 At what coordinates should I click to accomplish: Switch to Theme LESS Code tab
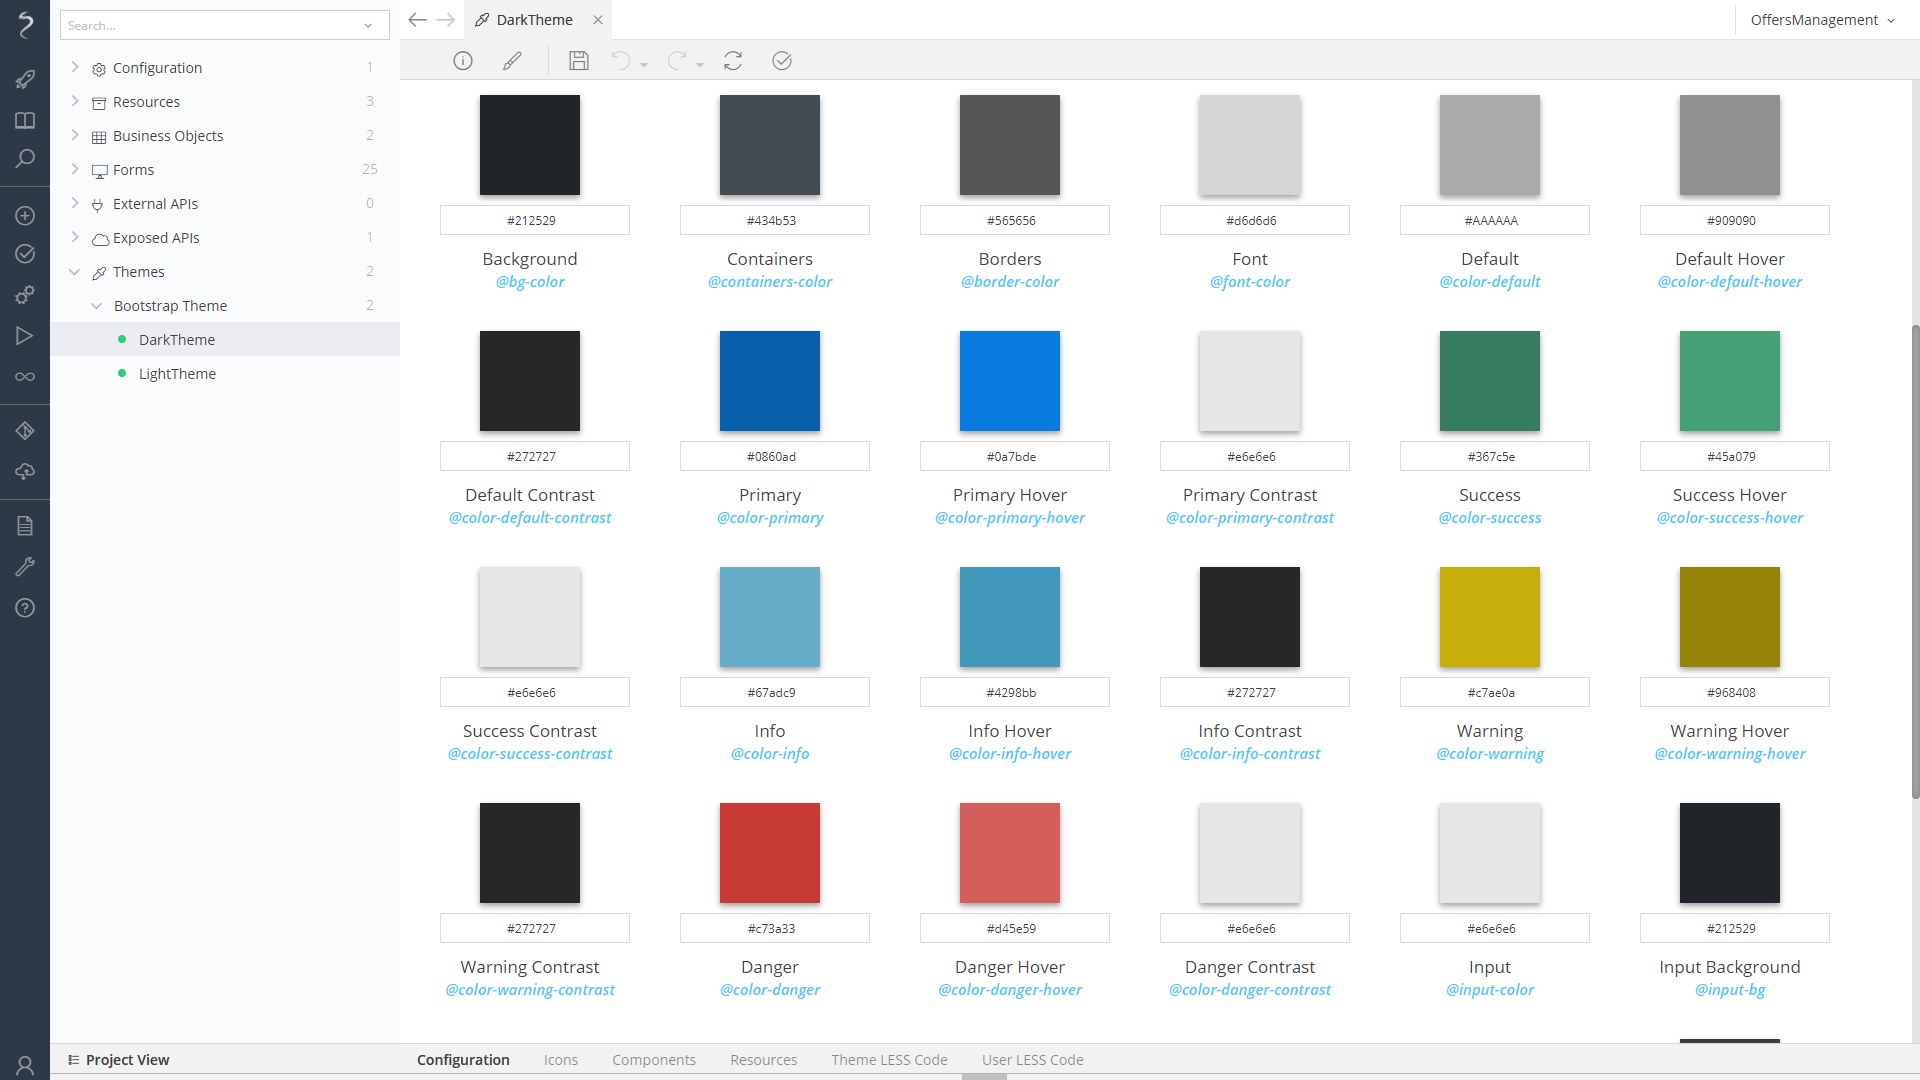[889, 1060]
